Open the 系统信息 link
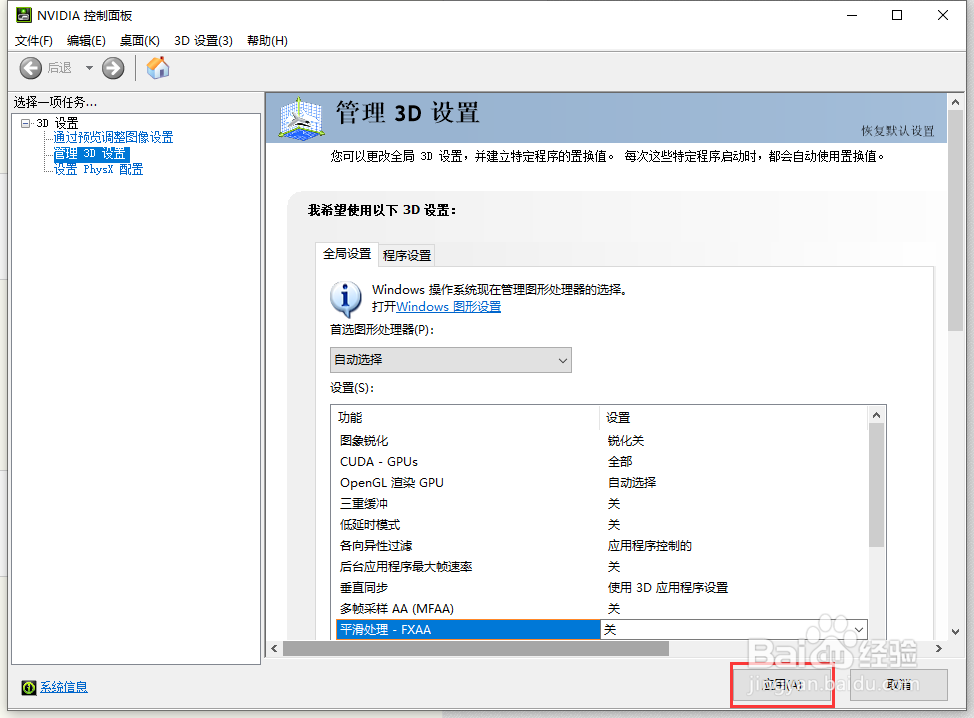 click(64, 687)
